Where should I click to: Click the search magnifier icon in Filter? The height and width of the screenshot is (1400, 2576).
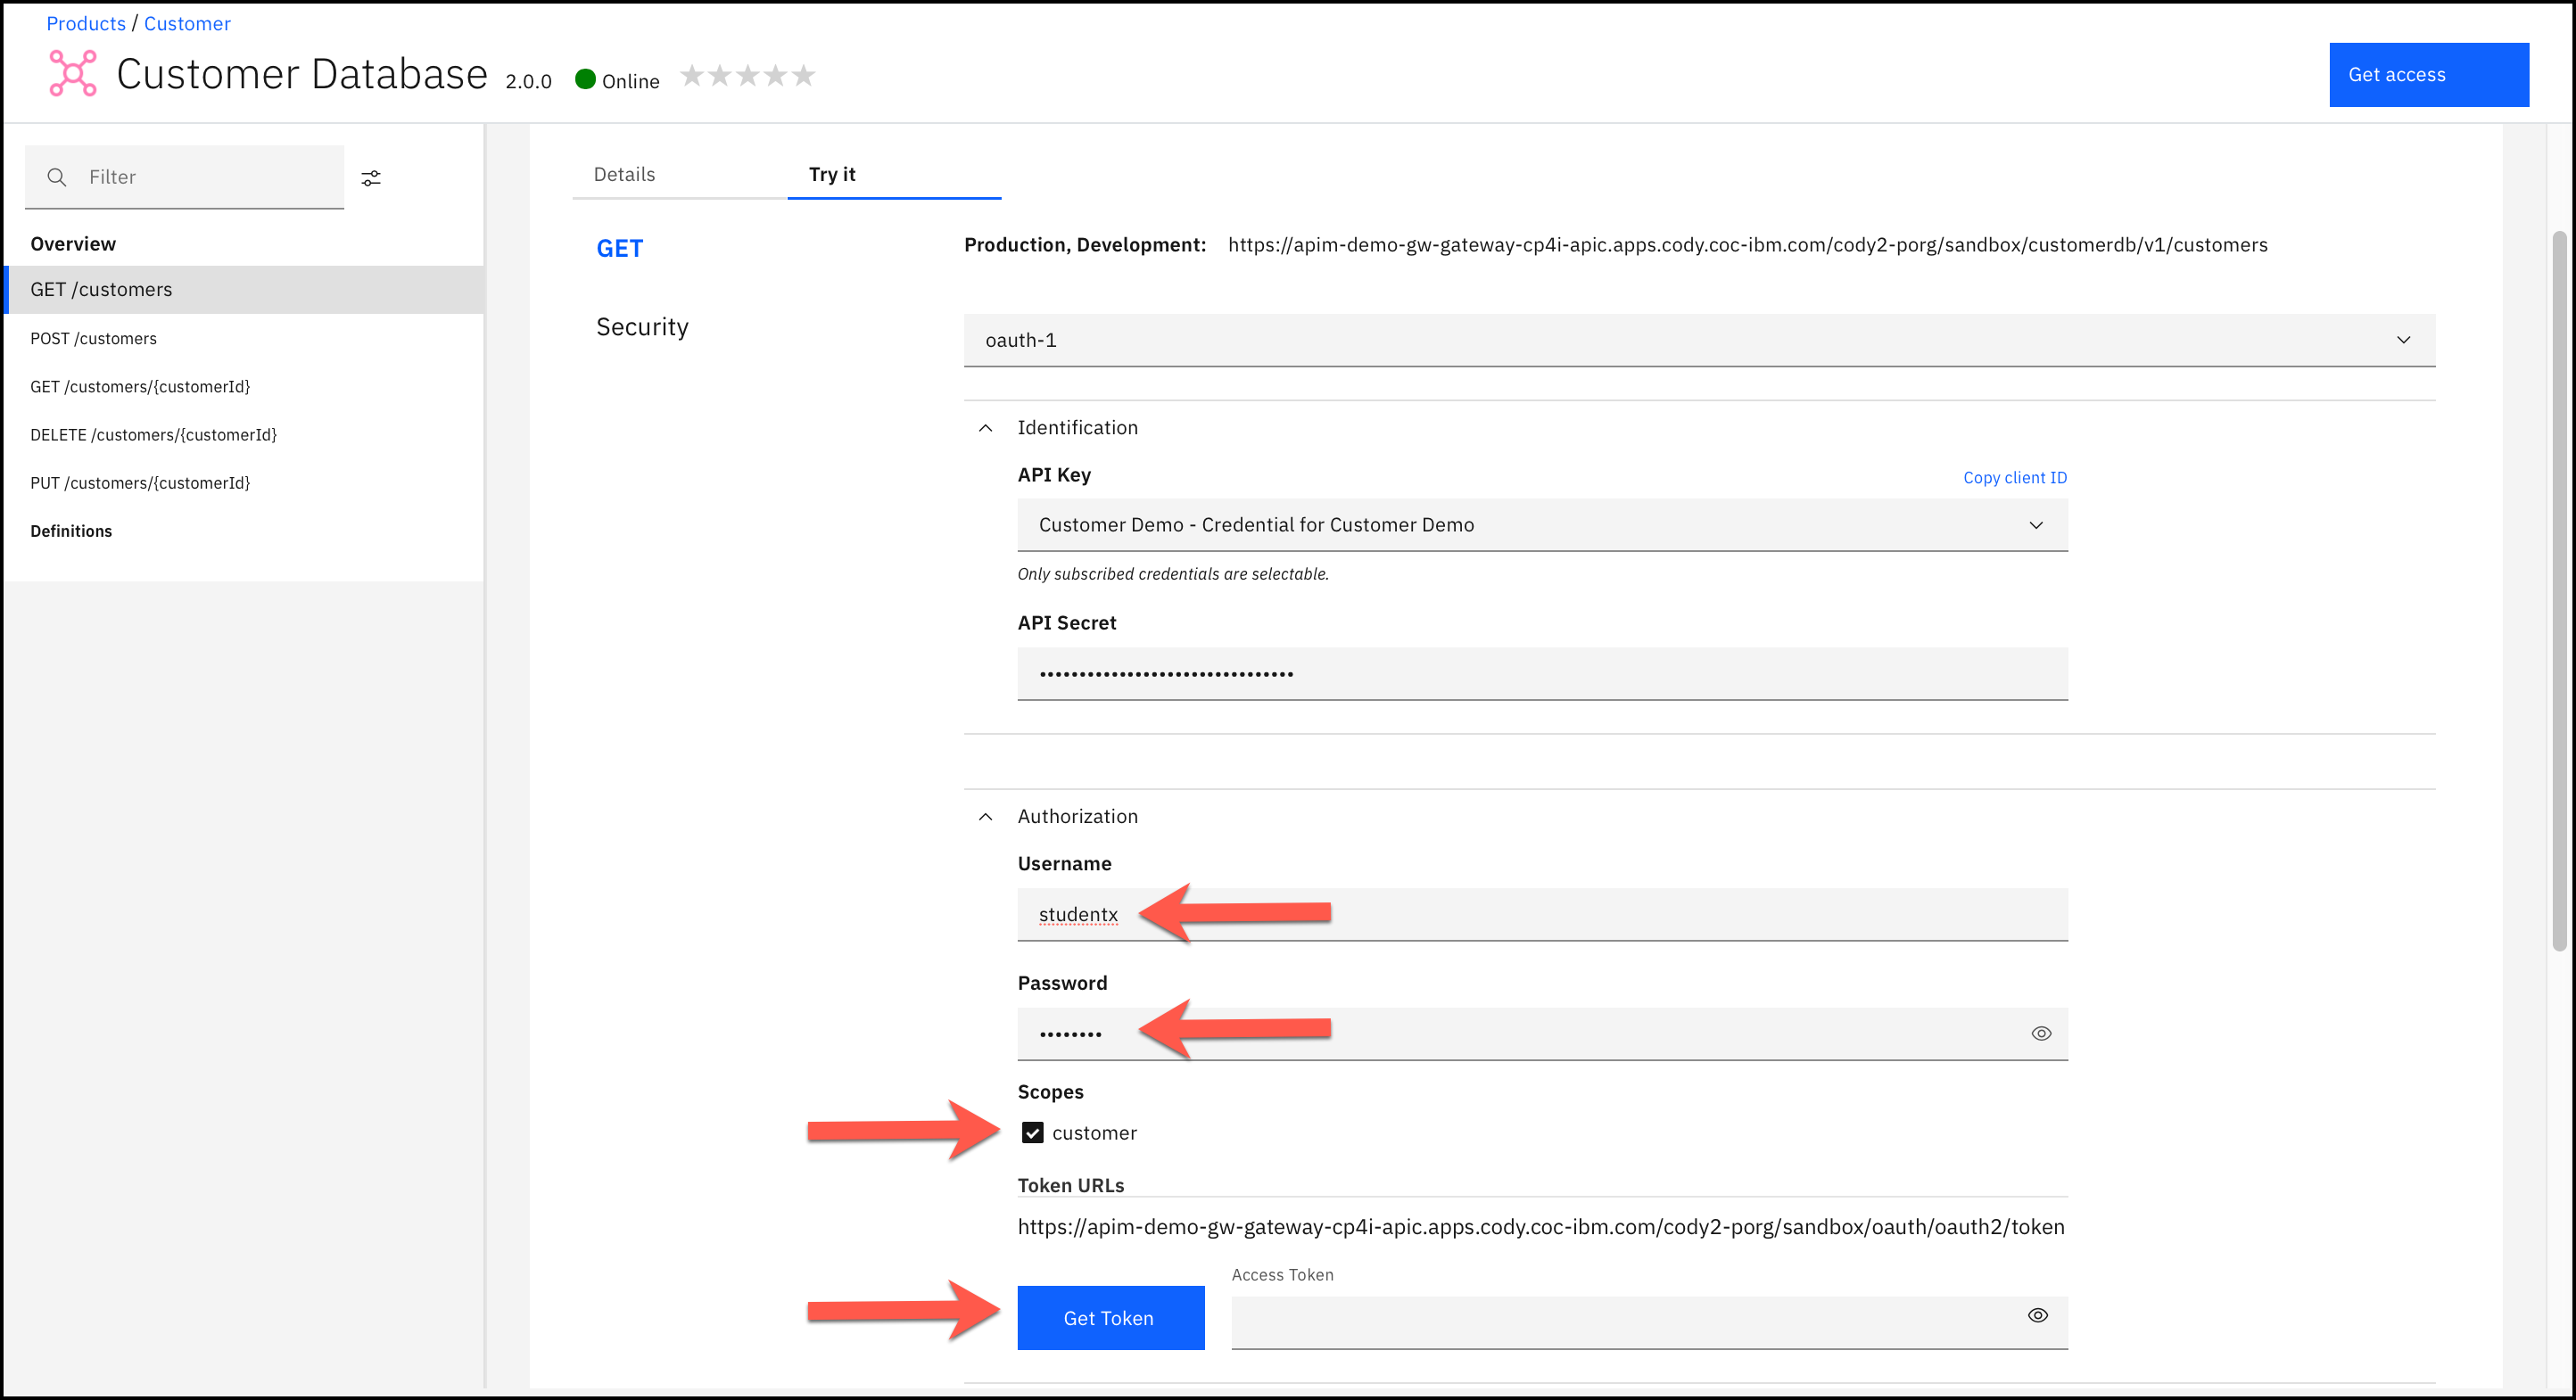(57, 177)
